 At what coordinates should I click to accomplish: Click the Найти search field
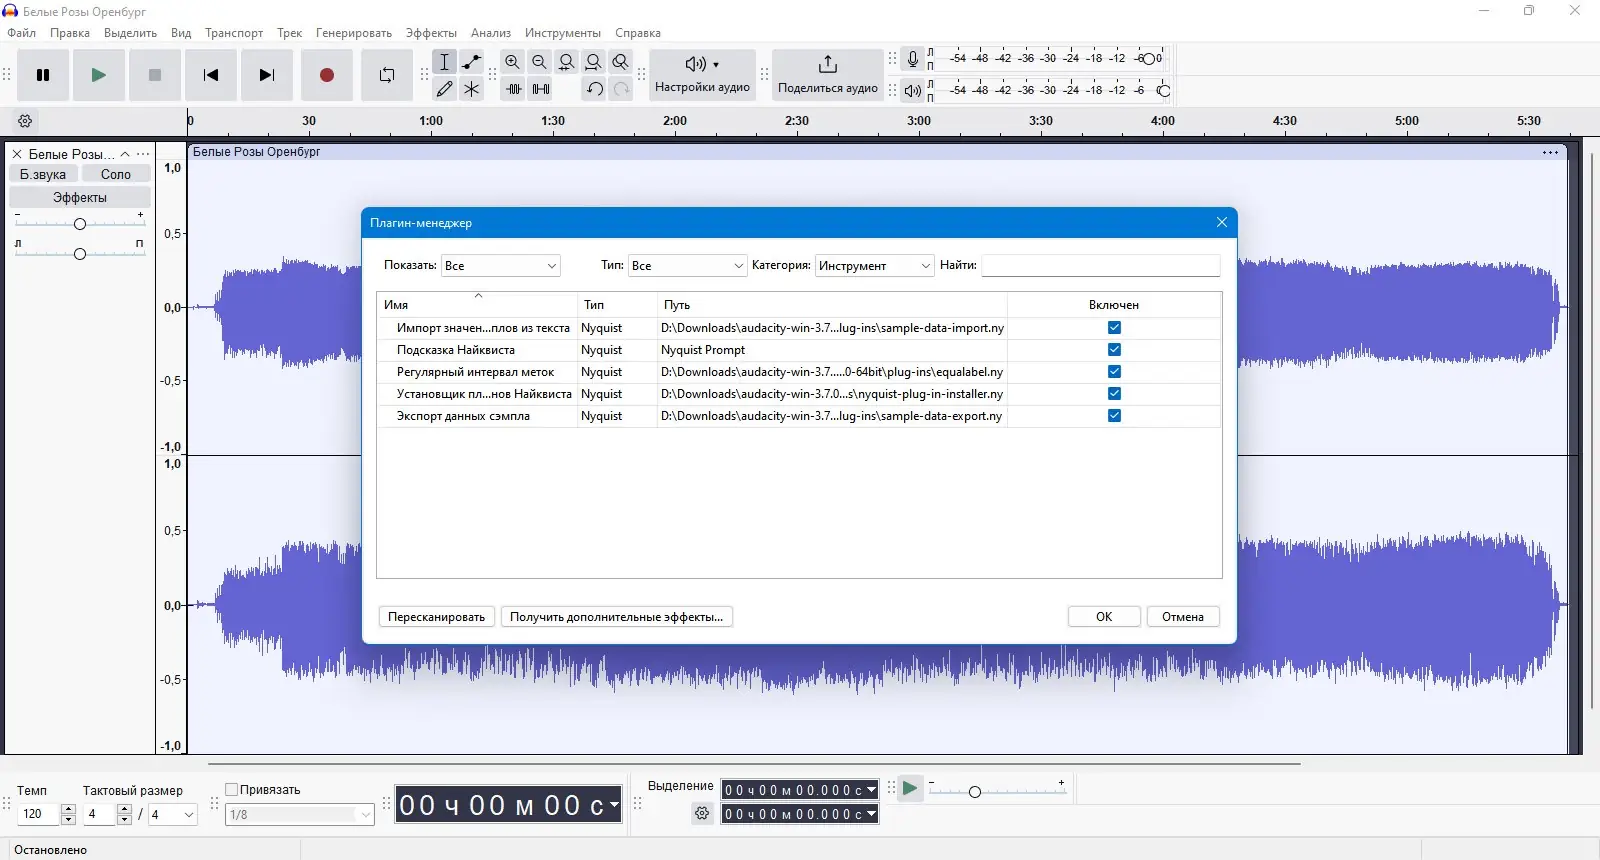click(1100, 266)
